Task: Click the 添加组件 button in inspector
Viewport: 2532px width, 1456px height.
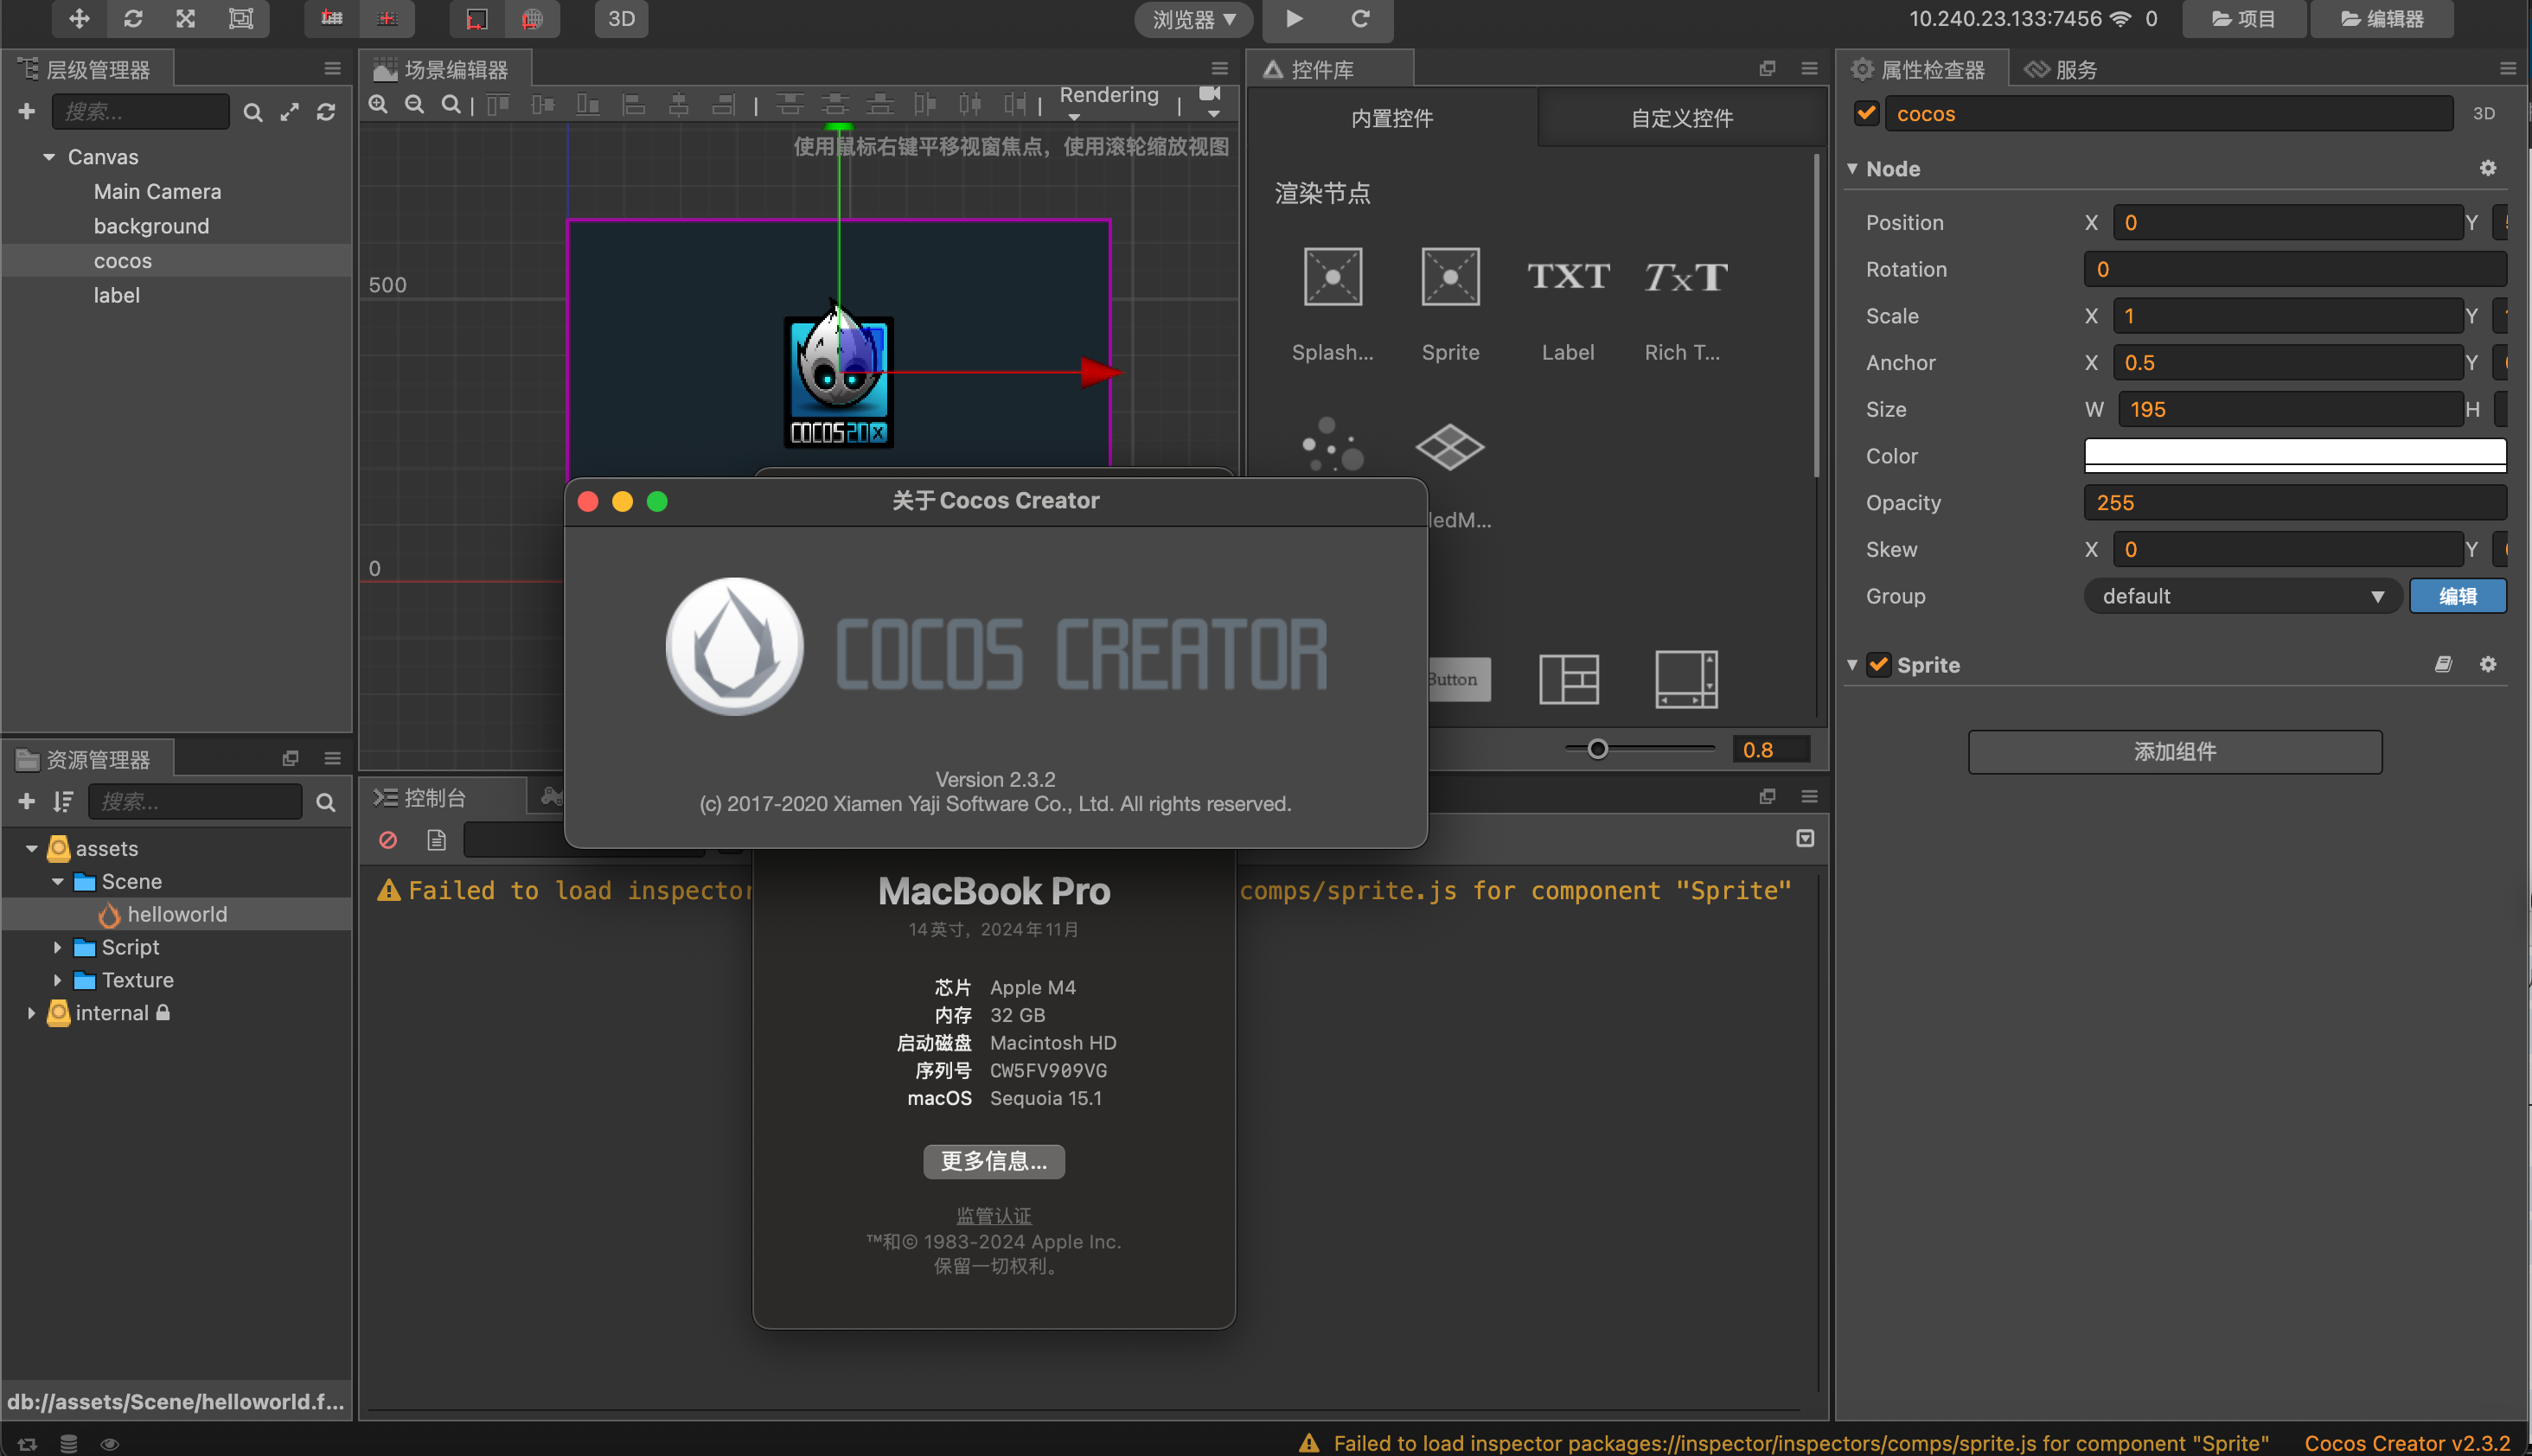Action: pos(2174,752)
